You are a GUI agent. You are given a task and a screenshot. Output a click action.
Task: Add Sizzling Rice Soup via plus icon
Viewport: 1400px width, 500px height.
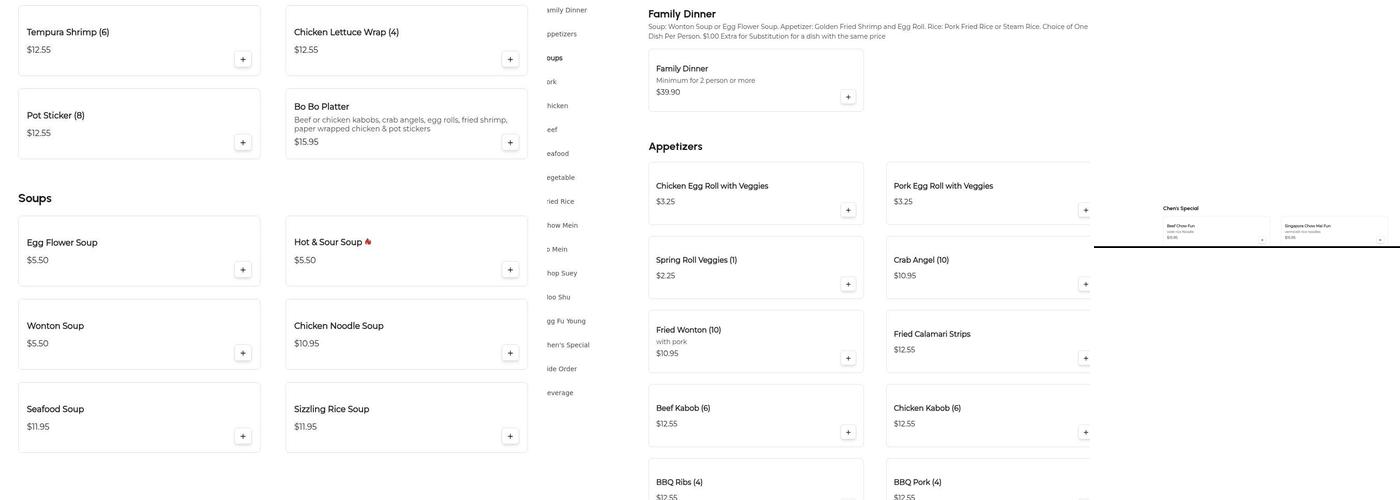click(510, 436)
